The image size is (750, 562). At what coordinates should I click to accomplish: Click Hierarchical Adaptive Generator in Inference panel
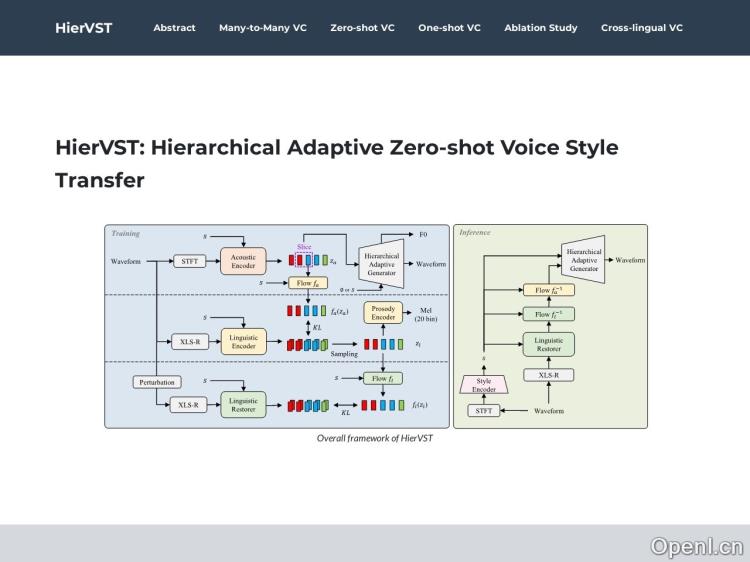pos(583,260)
